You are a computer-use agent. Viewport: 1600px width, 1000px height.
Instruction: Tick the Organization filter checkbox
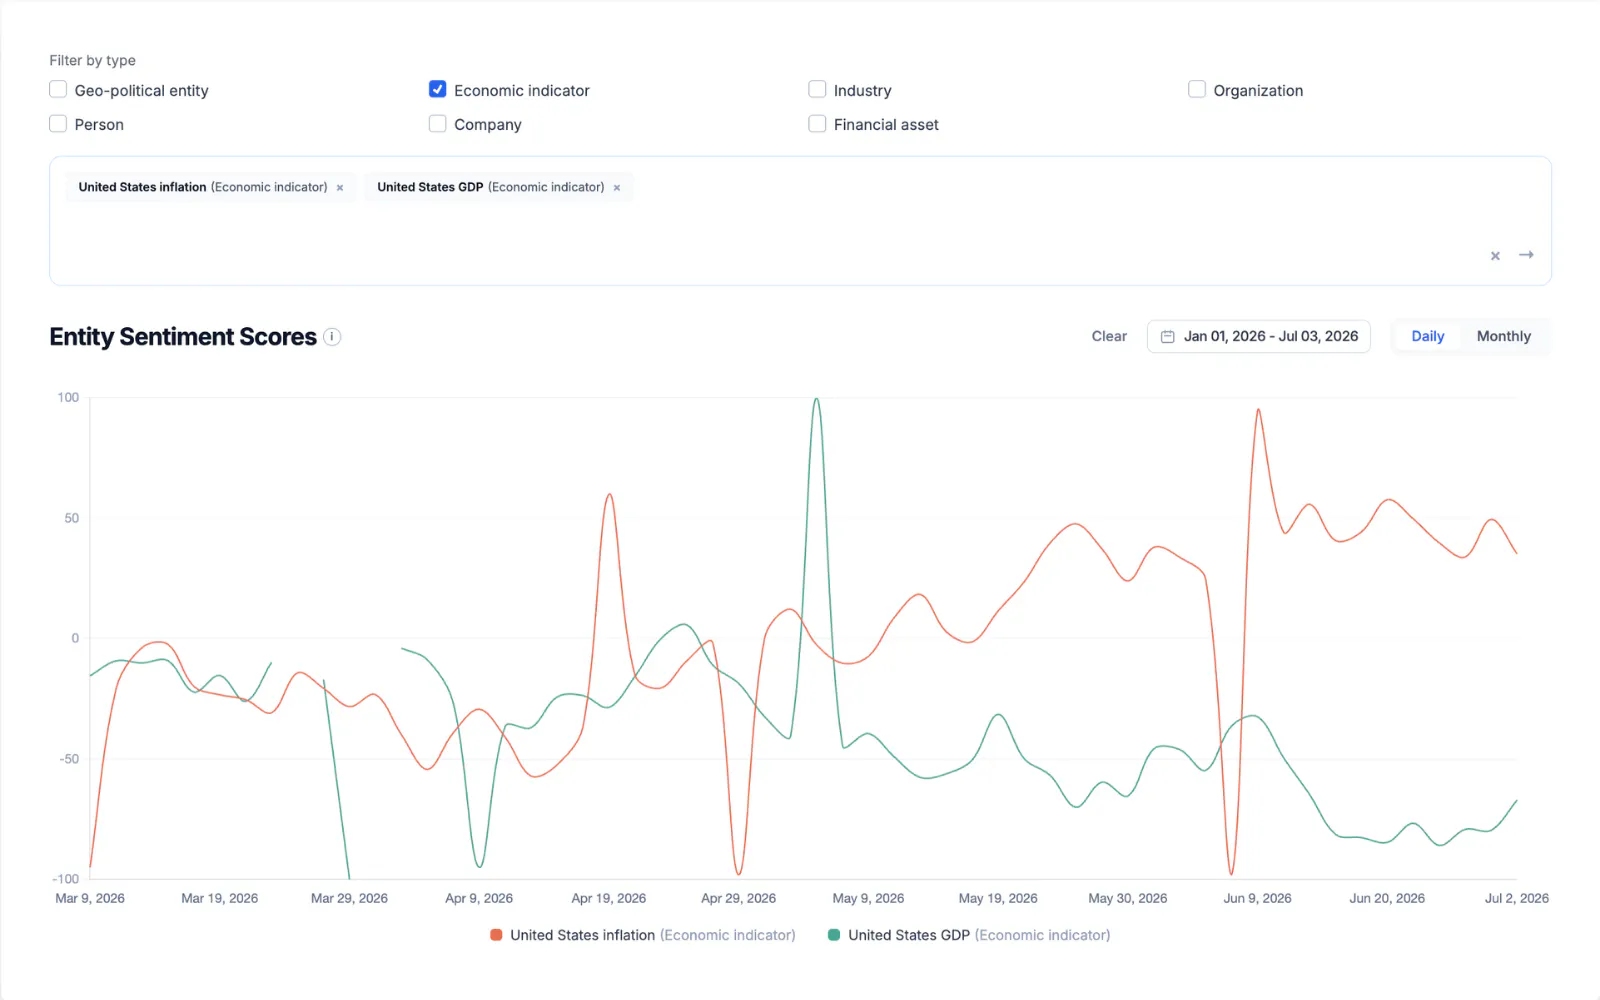tap(1197, 90)
